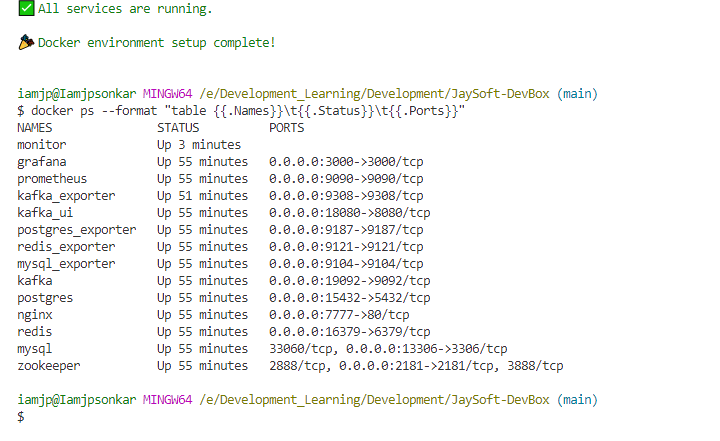720x441 pixels.
Task: Click the 'monitor' container name
Action: tap(42, 145)
